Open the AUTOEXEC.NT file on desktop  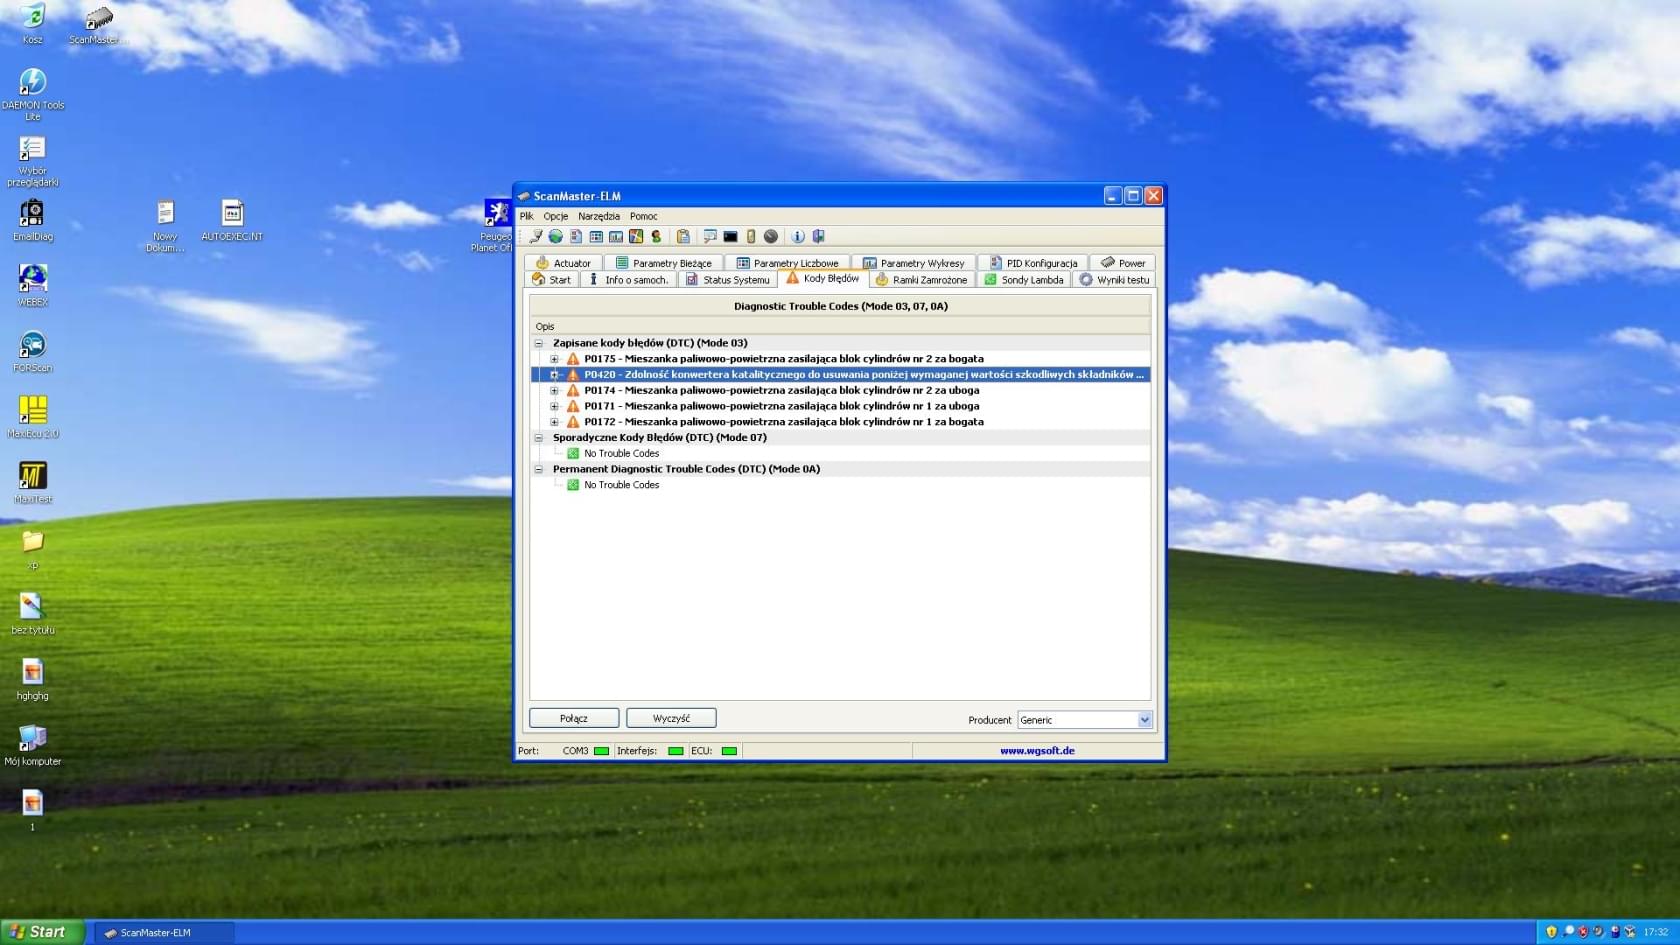click(x=232, y=221)
